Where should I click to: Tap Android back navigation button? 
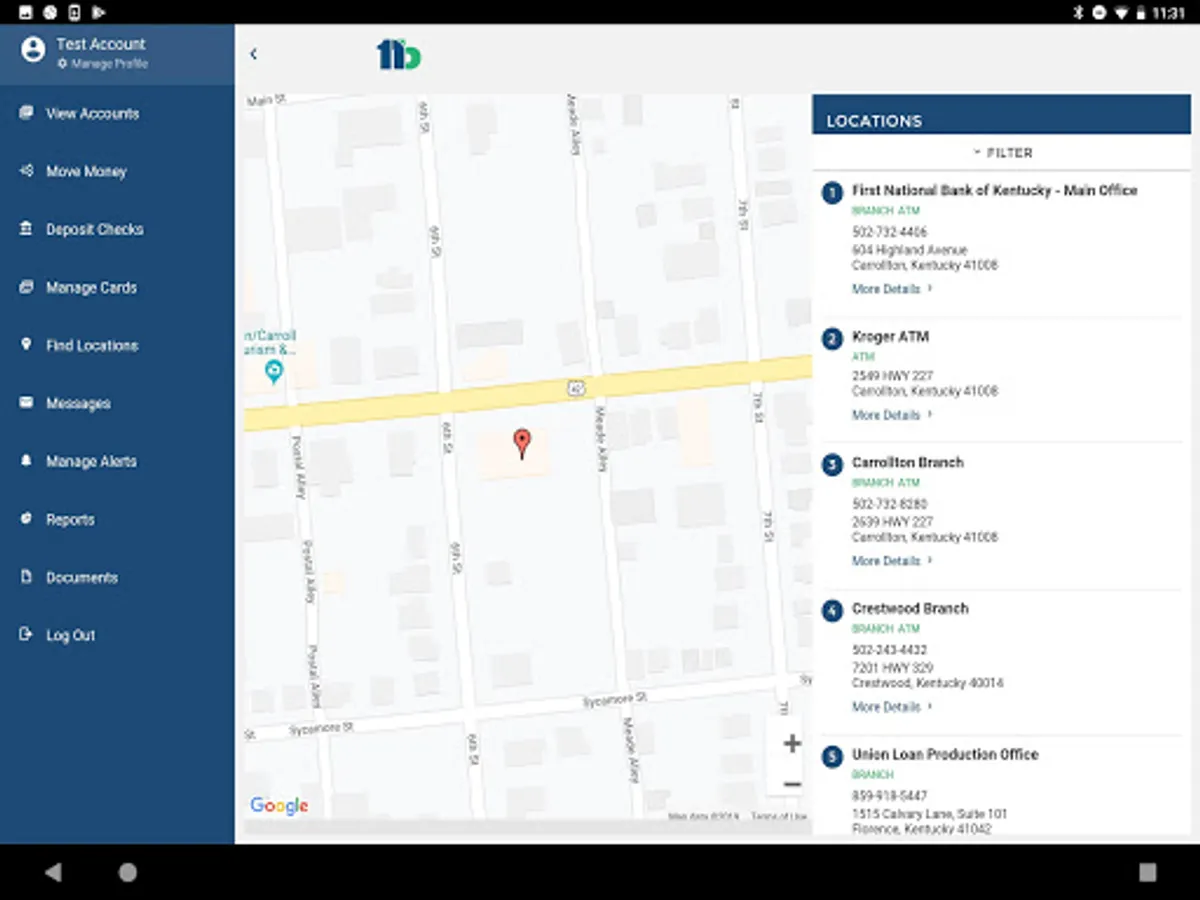point(53,872)
